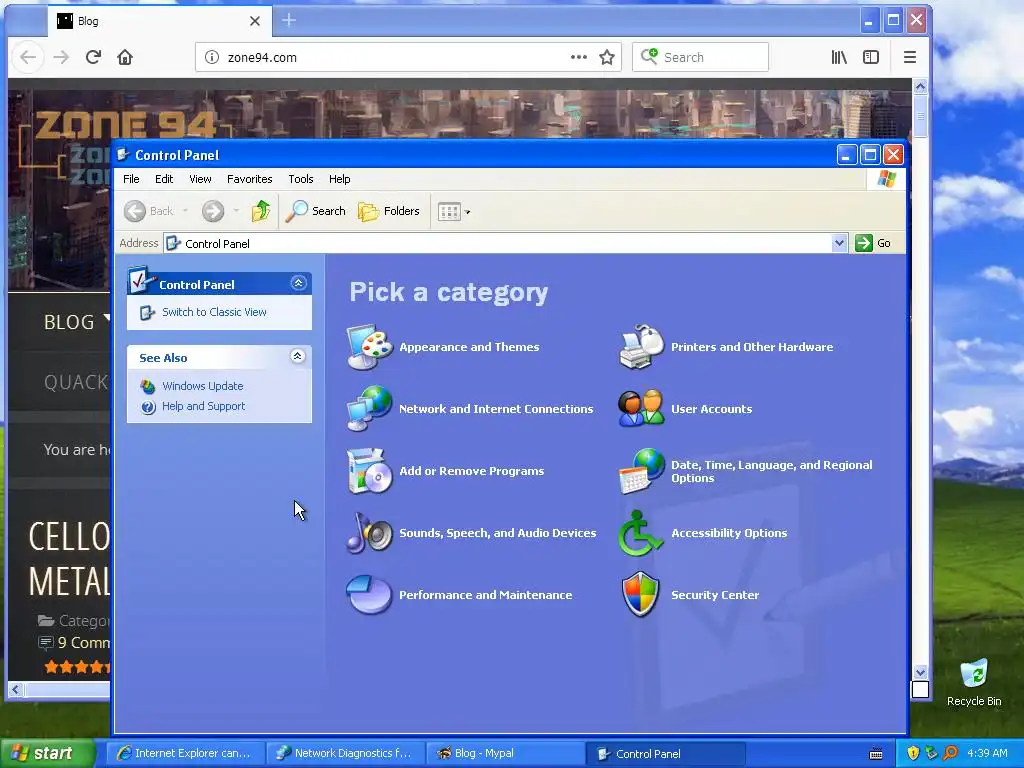The width and height of the screenshot is (1024, 768).
Task: Open Help and Support link
Action: pos(204,406)
